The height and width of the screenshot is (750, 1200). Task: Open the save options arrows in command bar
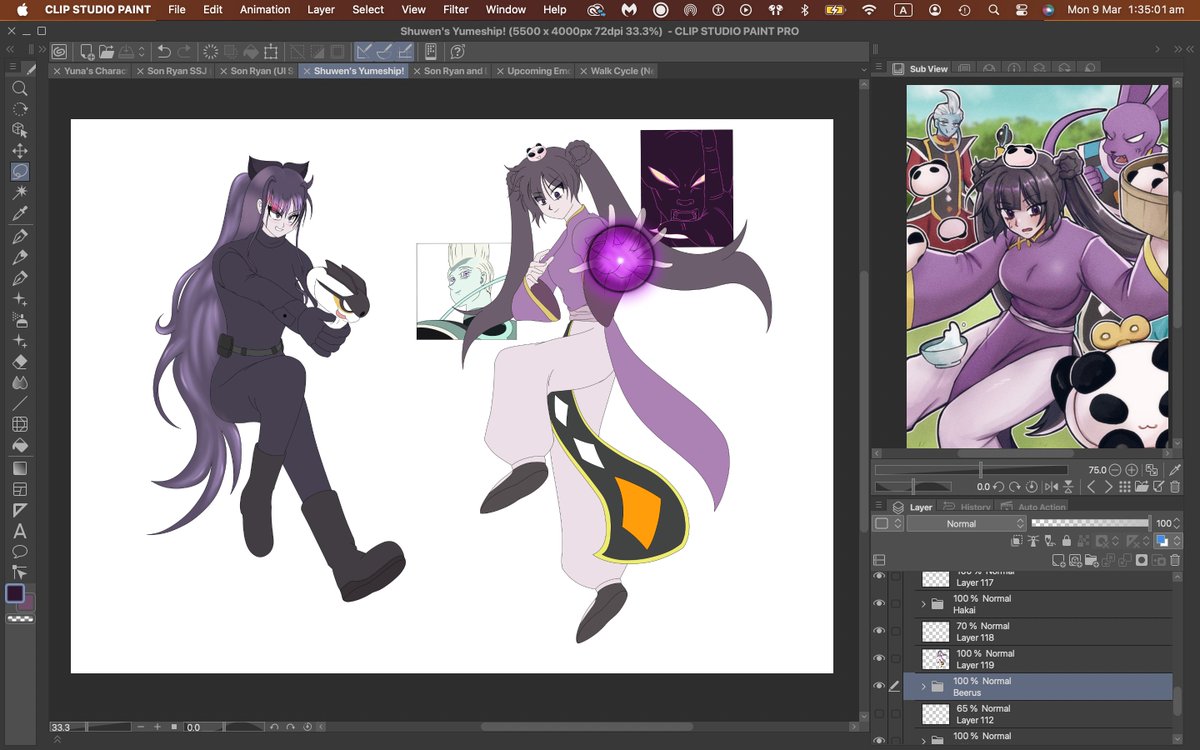(x=141, y=51)
